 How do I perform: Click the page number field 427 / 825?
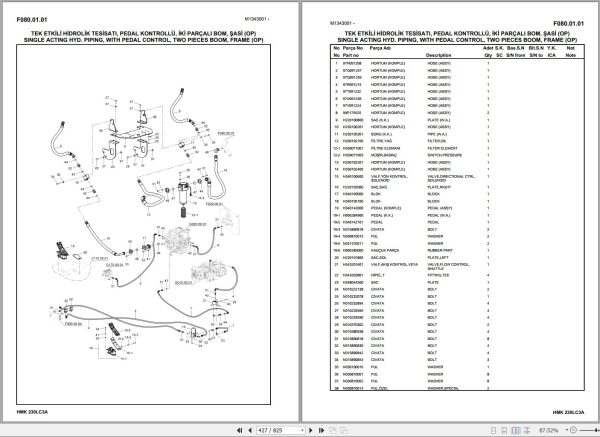277,430
